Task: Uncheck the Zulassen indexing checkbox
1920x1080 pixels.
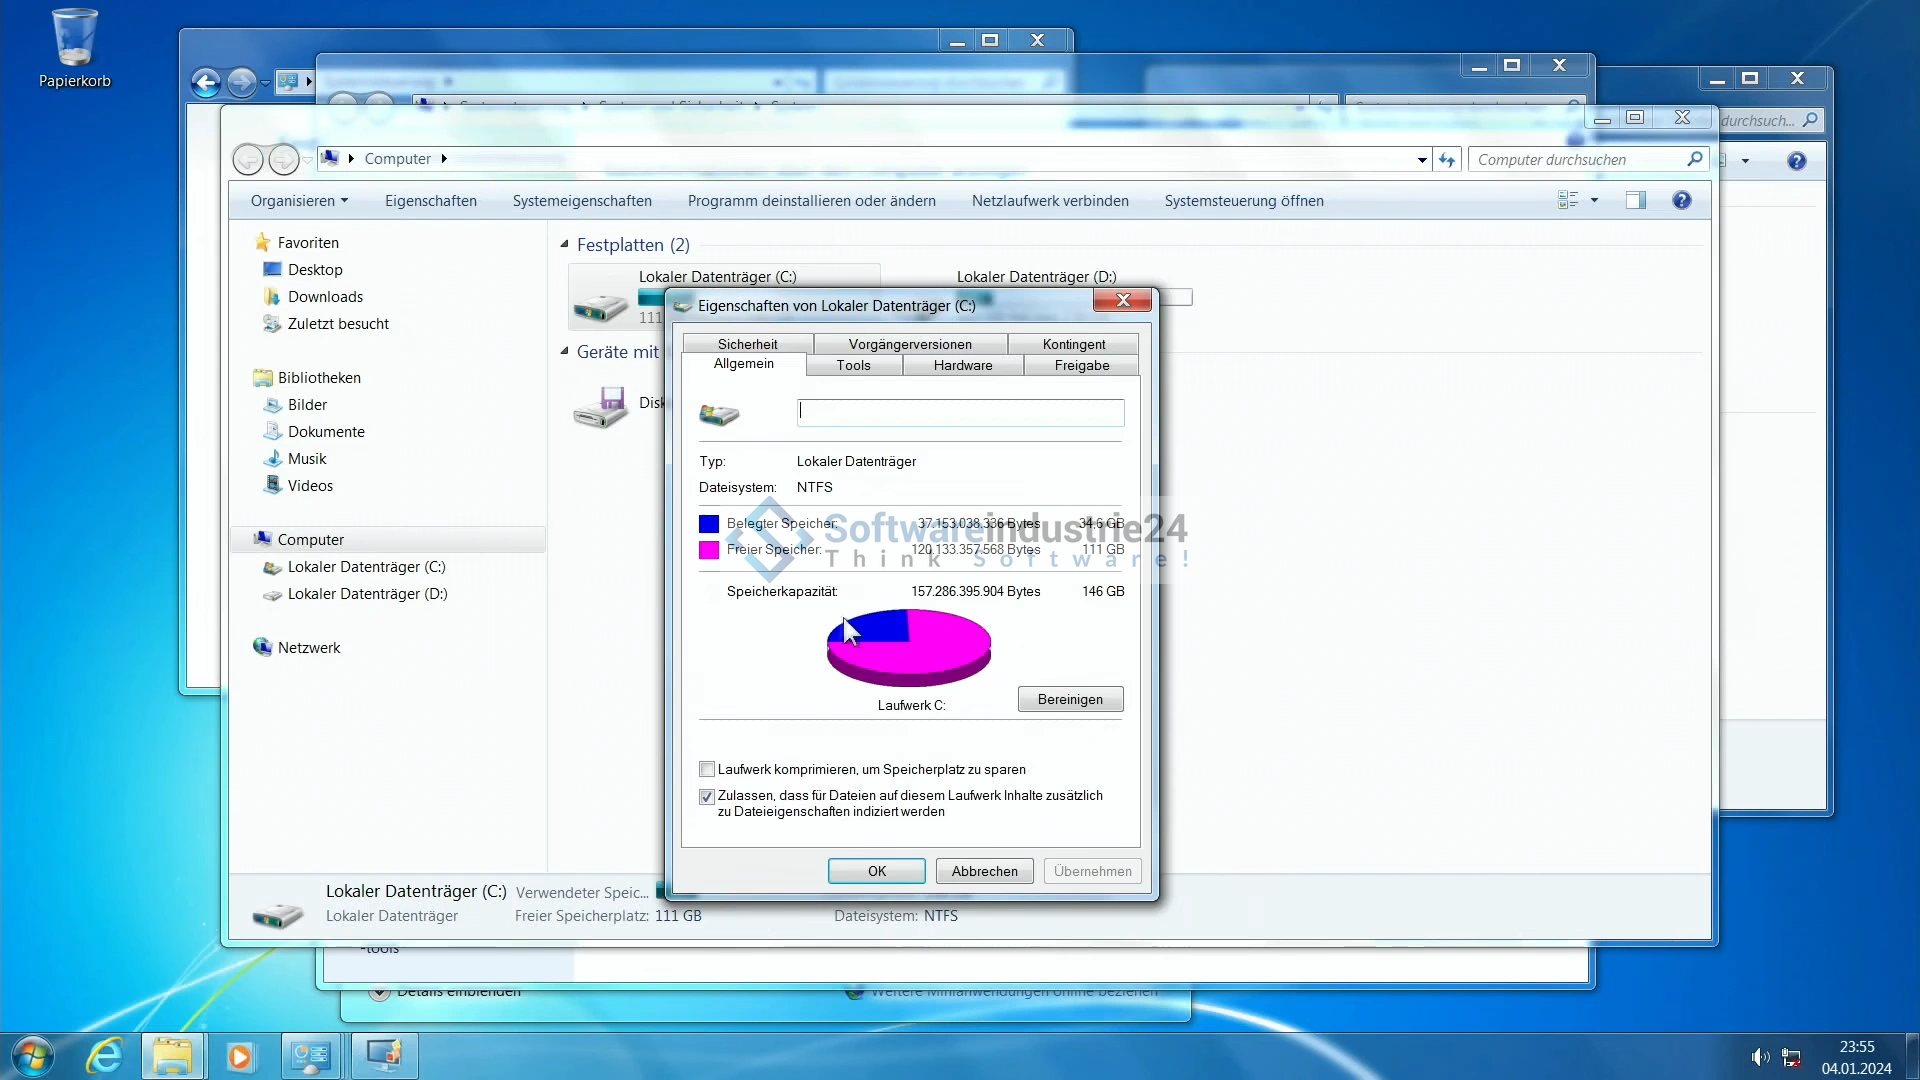Action: pyautogui.click(x=707, y=797)
